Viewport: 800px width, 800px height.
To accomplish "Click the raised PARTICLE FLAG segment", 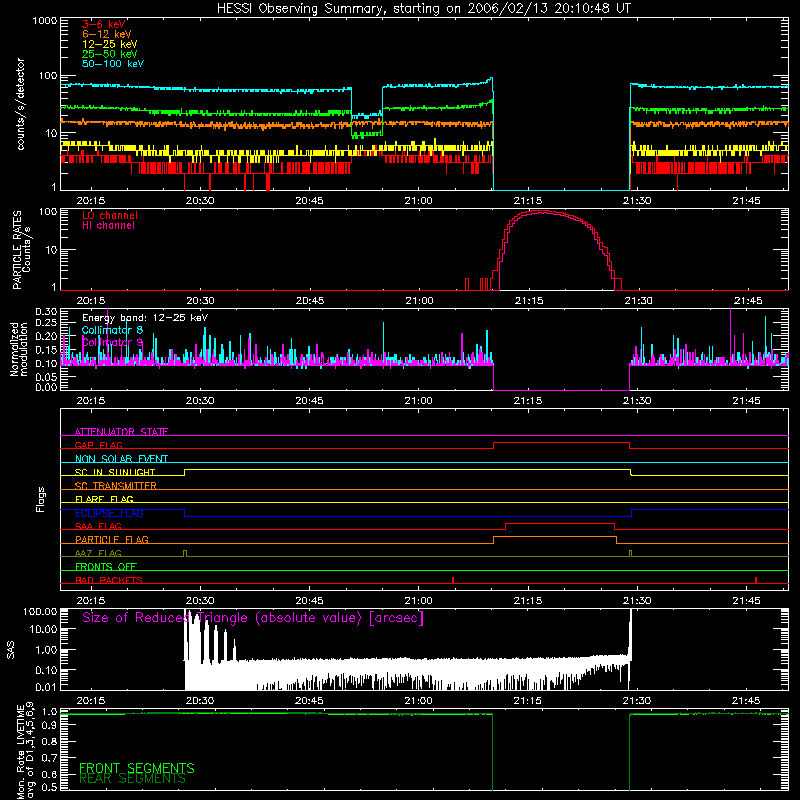I will click(555, 537).
